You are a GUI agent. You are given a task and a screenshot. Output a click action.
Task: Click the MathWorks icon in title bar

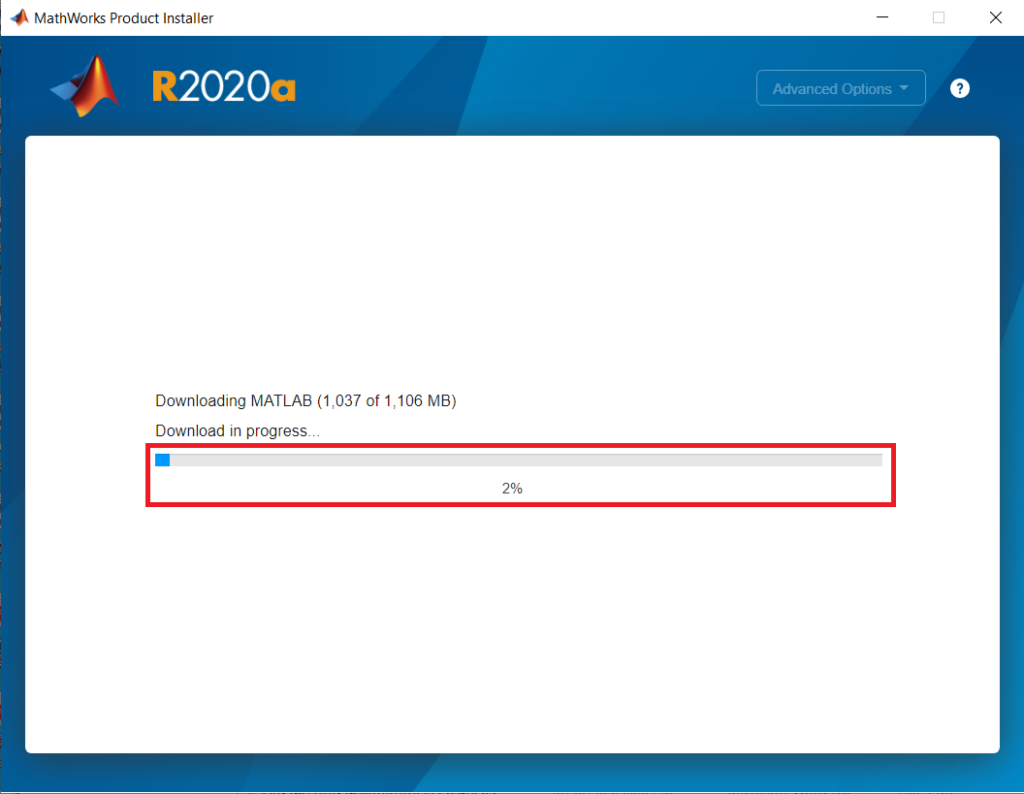point(19,18)
